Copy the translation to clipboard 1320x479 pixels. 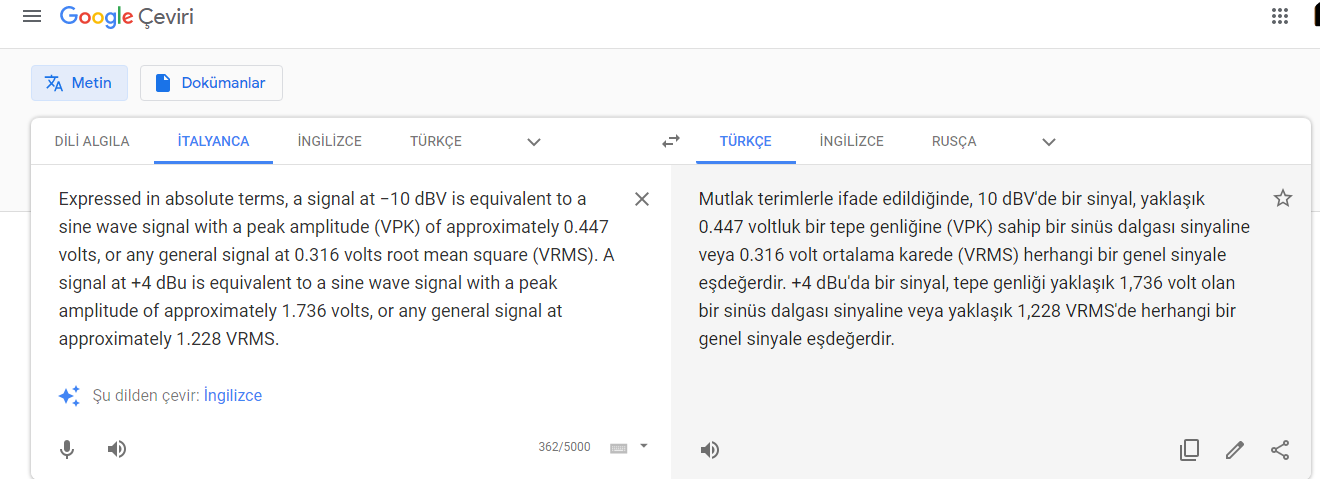coord(1189,450)
